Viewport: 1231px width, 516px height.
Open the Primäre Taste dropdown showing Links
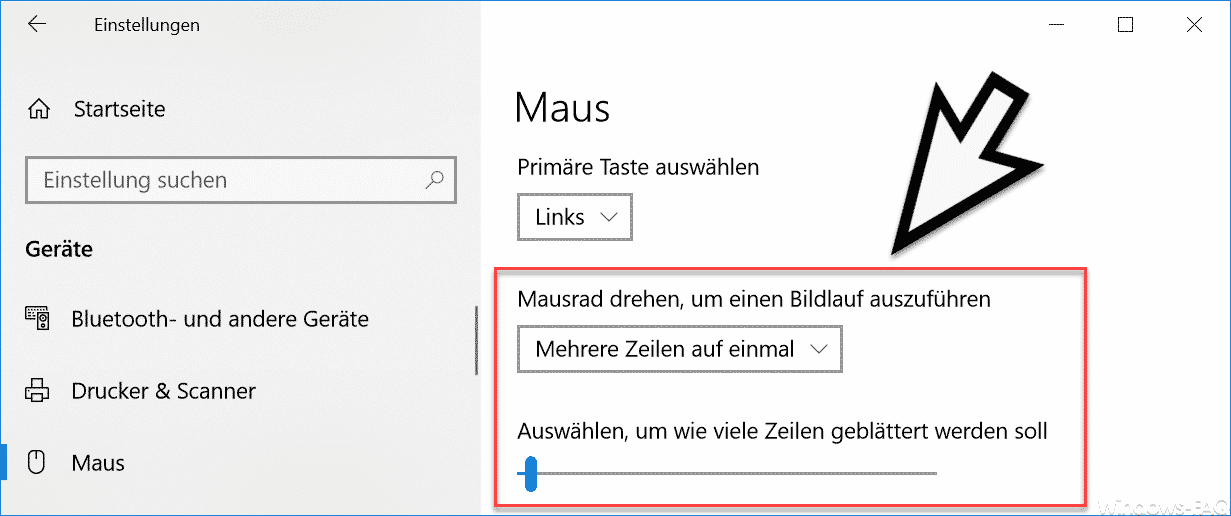[x=575, y=217]
